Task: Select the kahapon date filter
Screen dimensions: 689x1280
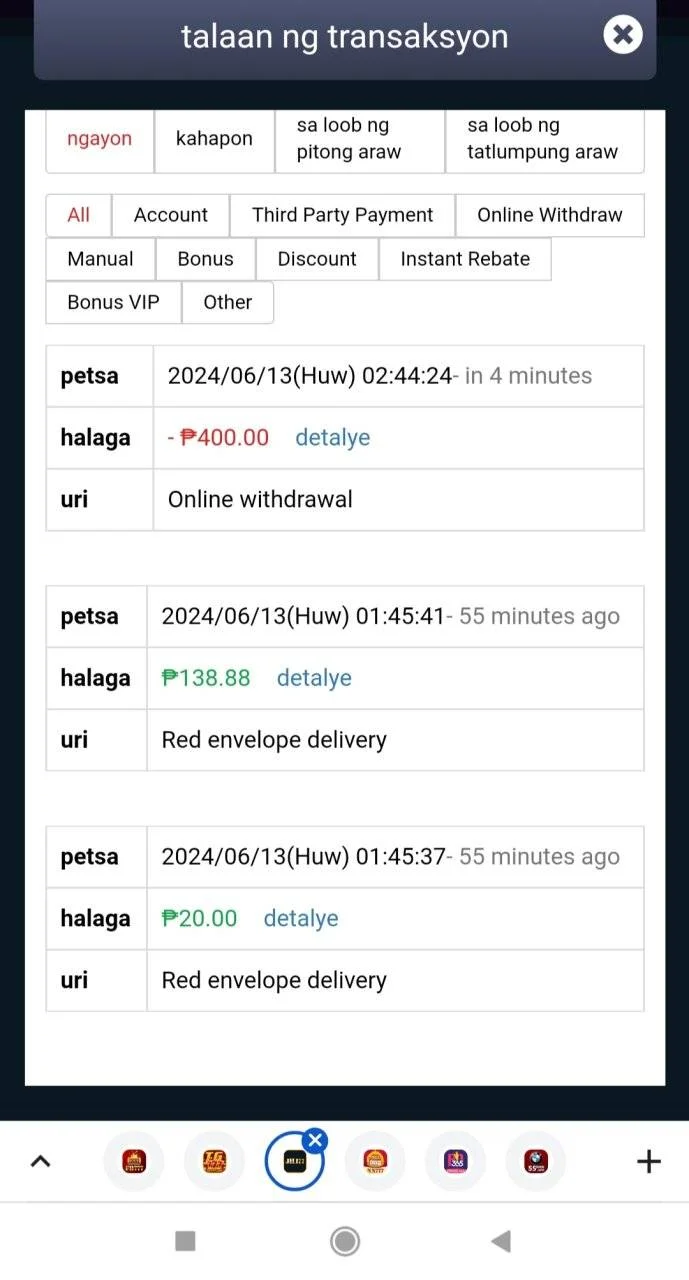Action: [x=214, y=139]
